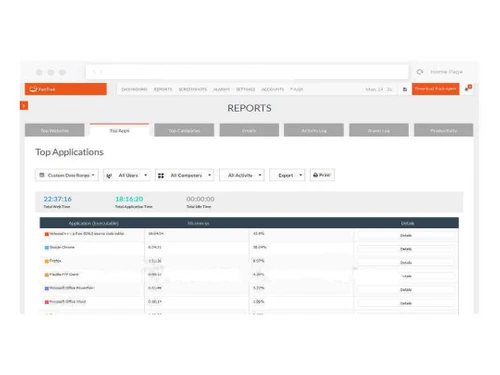Open the FAQs menu item
Image resolution: width=500 pixels, height=375 pixels.
297,89
